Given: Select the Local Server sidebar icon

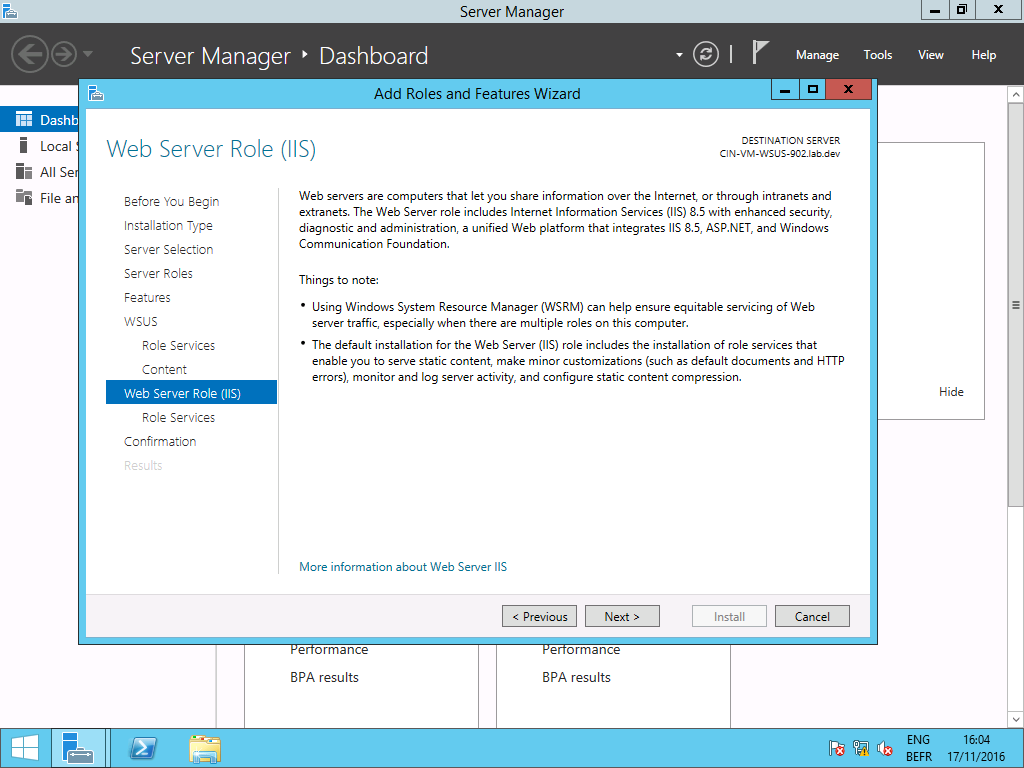Looking at the screenshot, I should coord(24,146).
